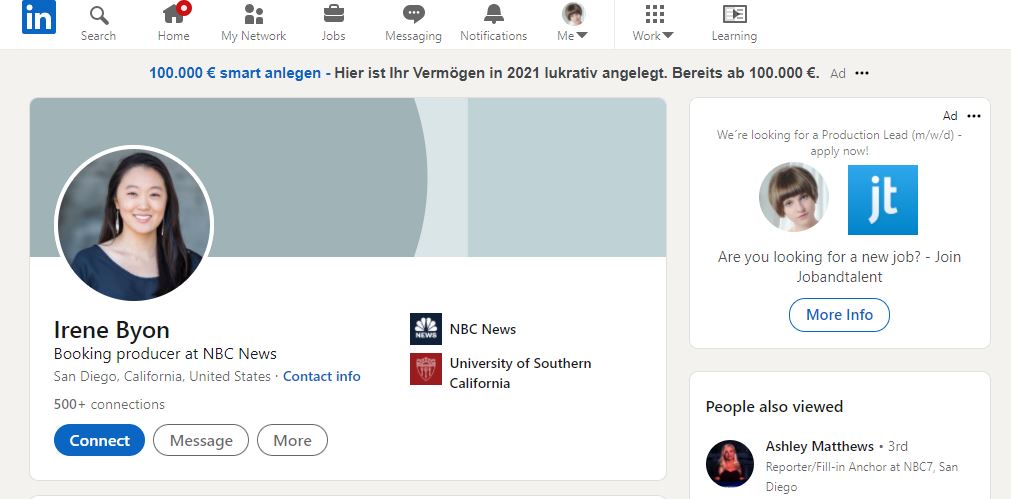Open the Search magnifier icon
This screenshot has height=499, width=1011.
[x=98, y=15]
